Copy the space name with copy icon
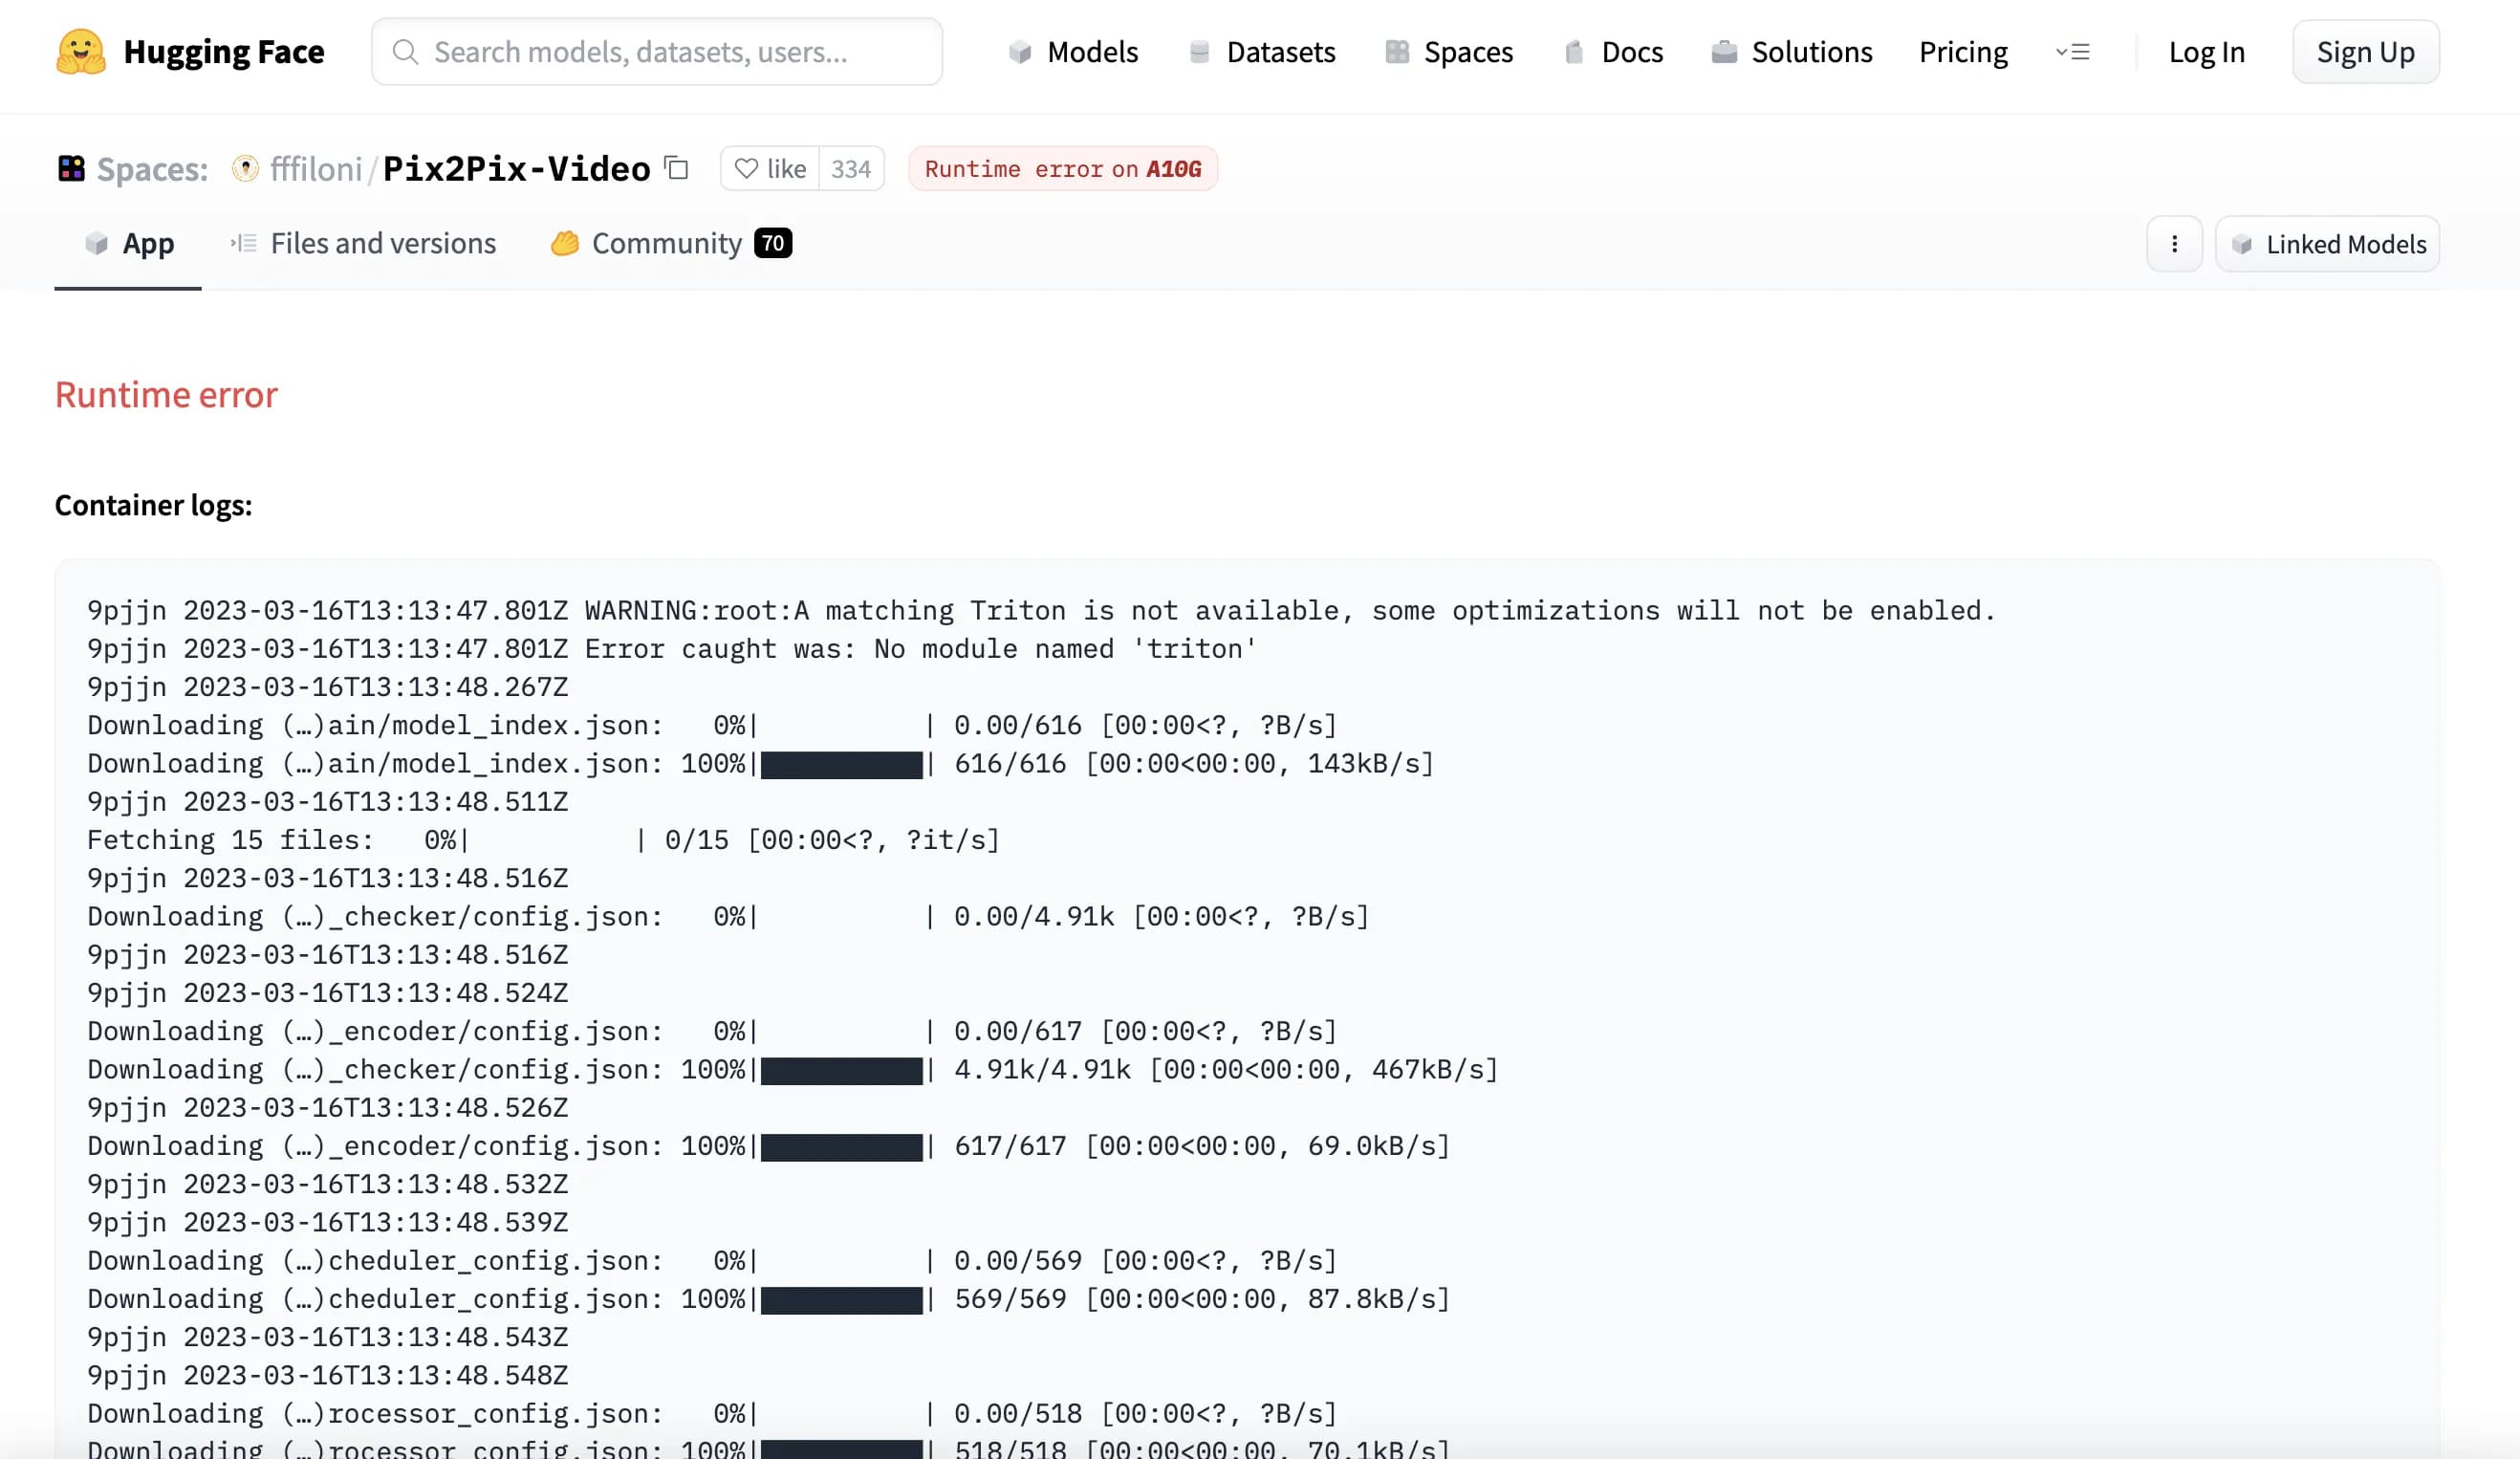Viewport: 2520px width, 1459px height. (677, 167)
